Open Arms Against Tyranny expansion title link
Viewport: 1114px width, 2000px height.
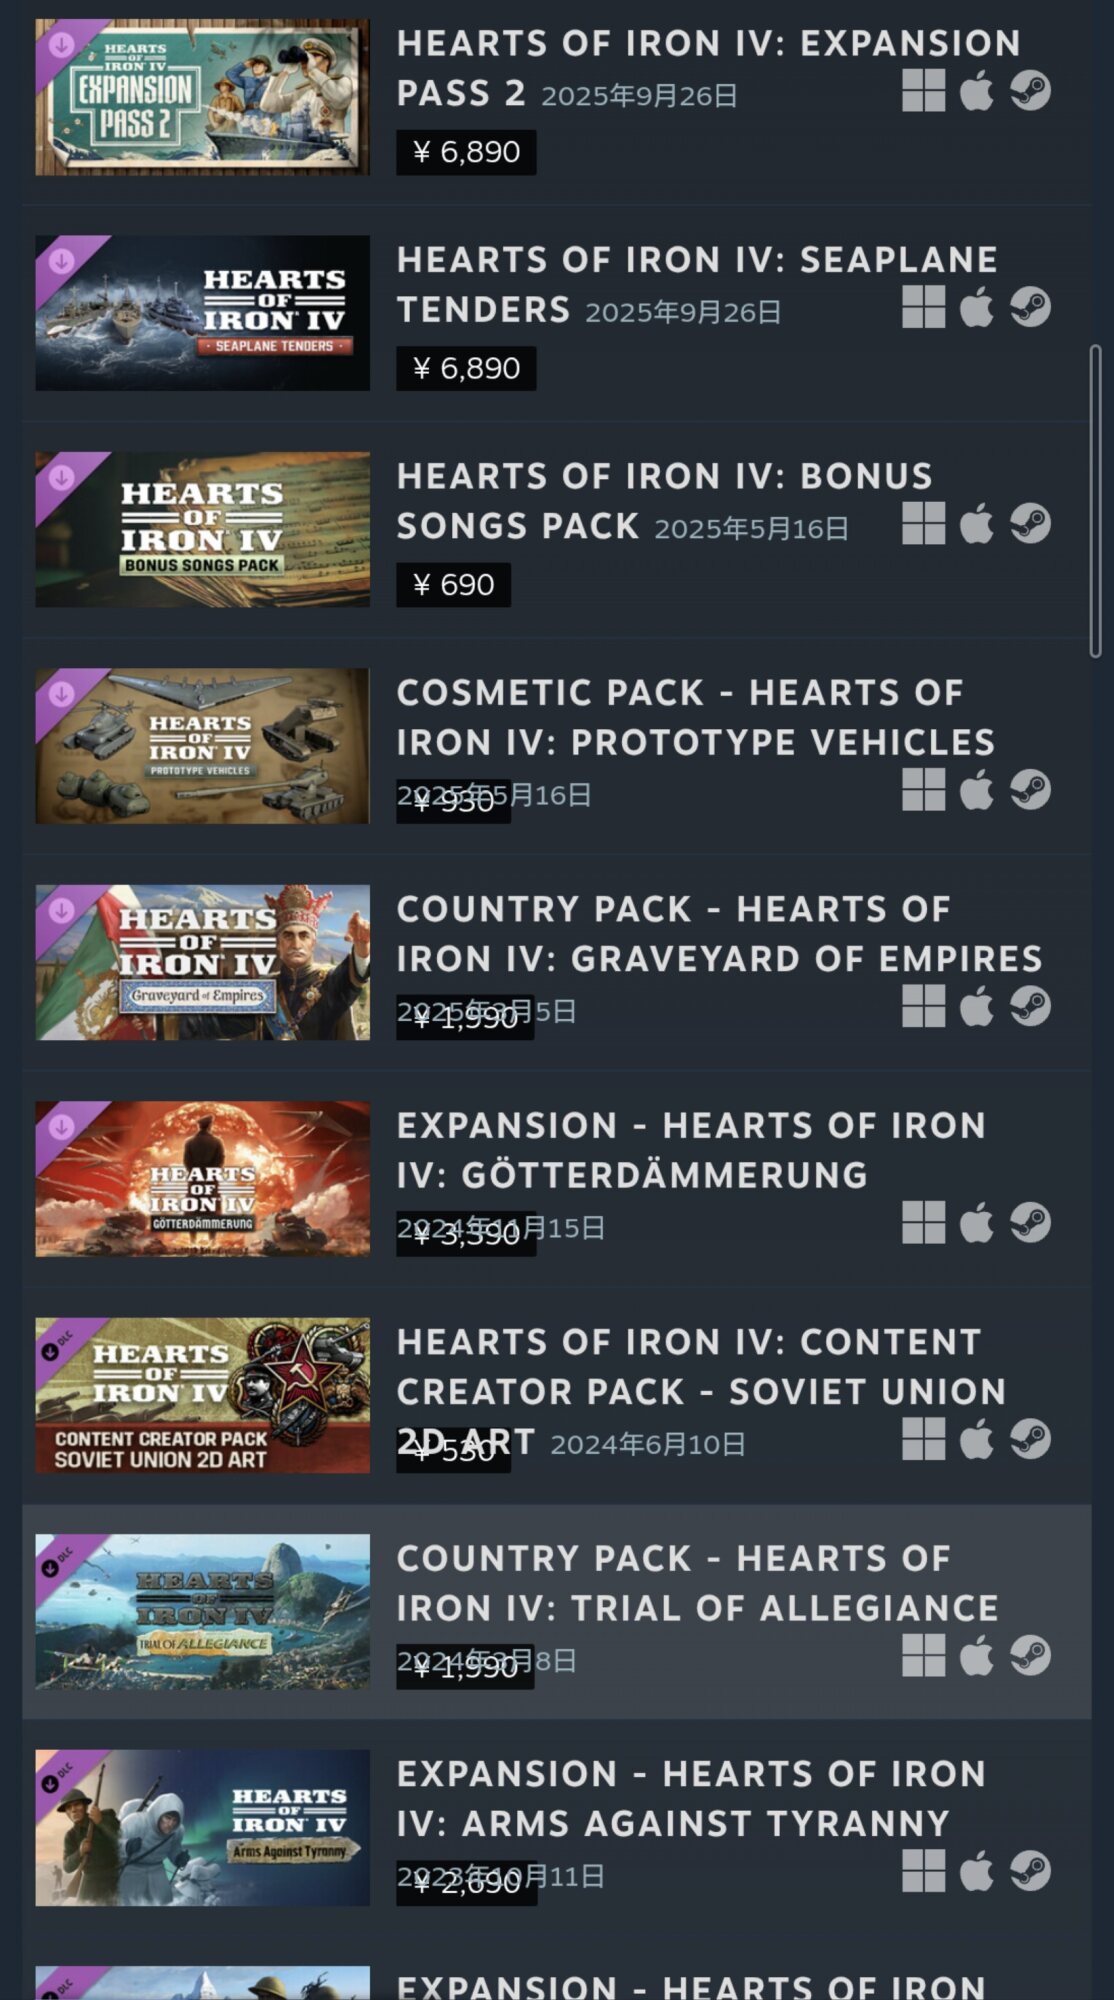[691, 1798]
